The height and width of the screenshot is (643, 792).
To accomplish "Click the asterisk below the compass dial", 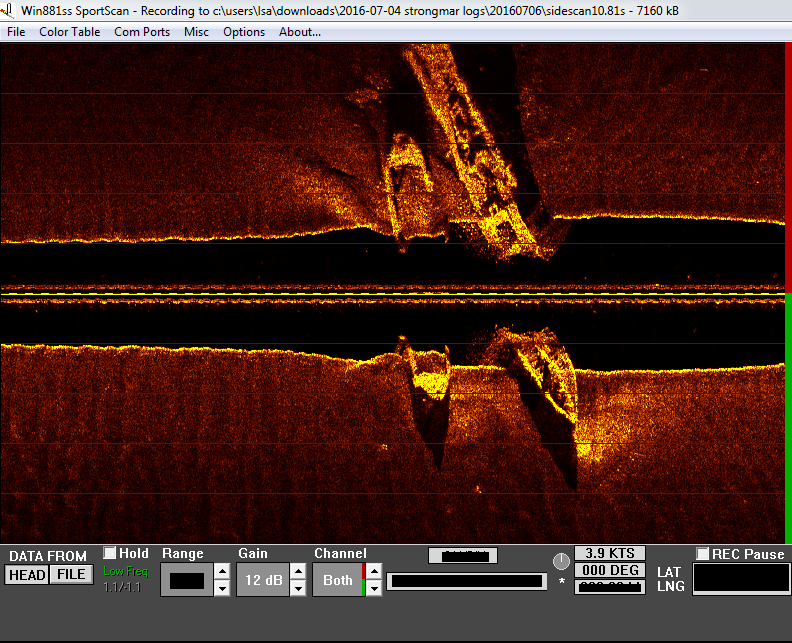I will pos(562,582).
